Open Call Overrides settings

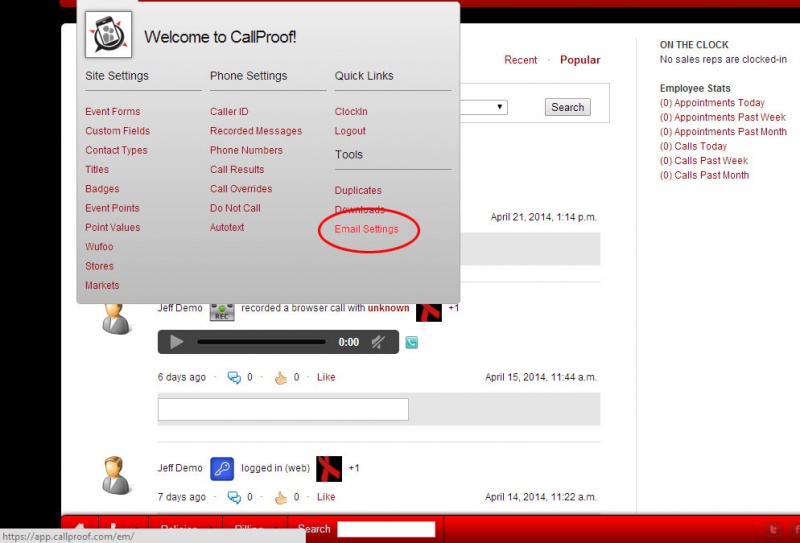tap(241, 189)
